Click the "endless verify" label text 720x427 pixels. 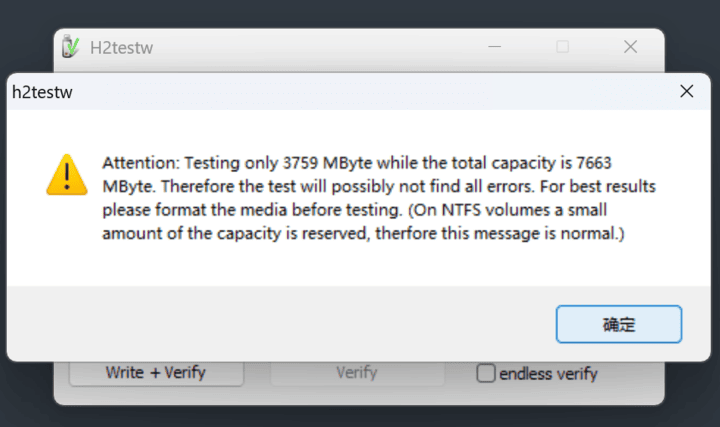point(548,374)
